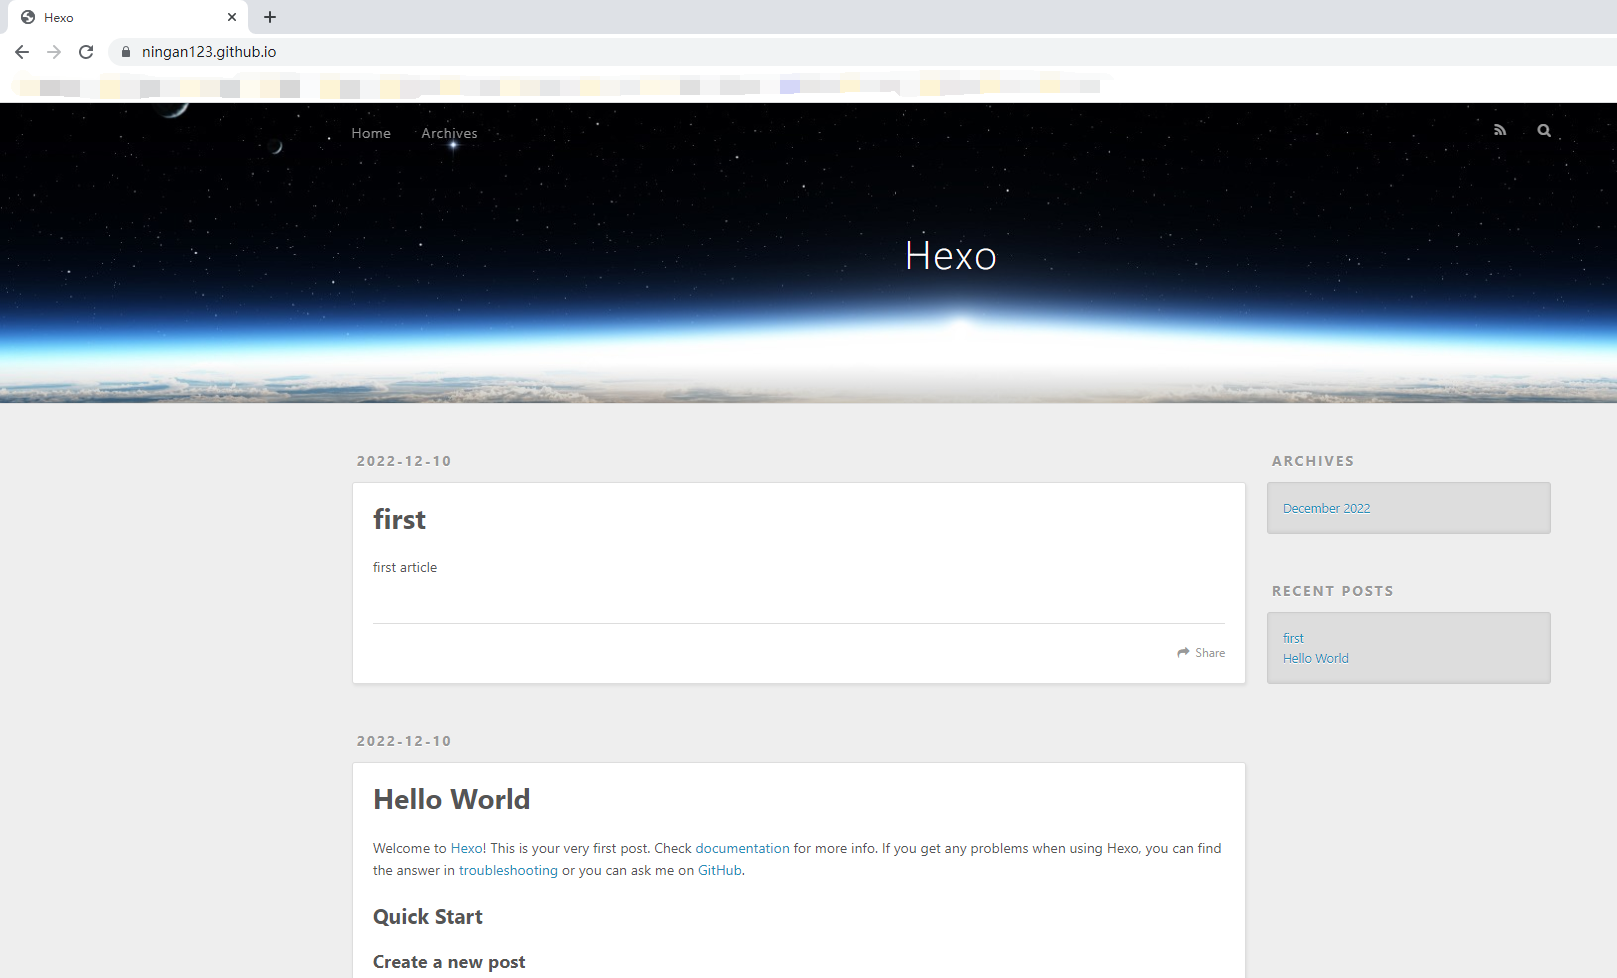Image resolution: width=1617 pixels, height=978 pixels.
Task: Open Archives in site navigation
Action: click(x=449, y=133)
